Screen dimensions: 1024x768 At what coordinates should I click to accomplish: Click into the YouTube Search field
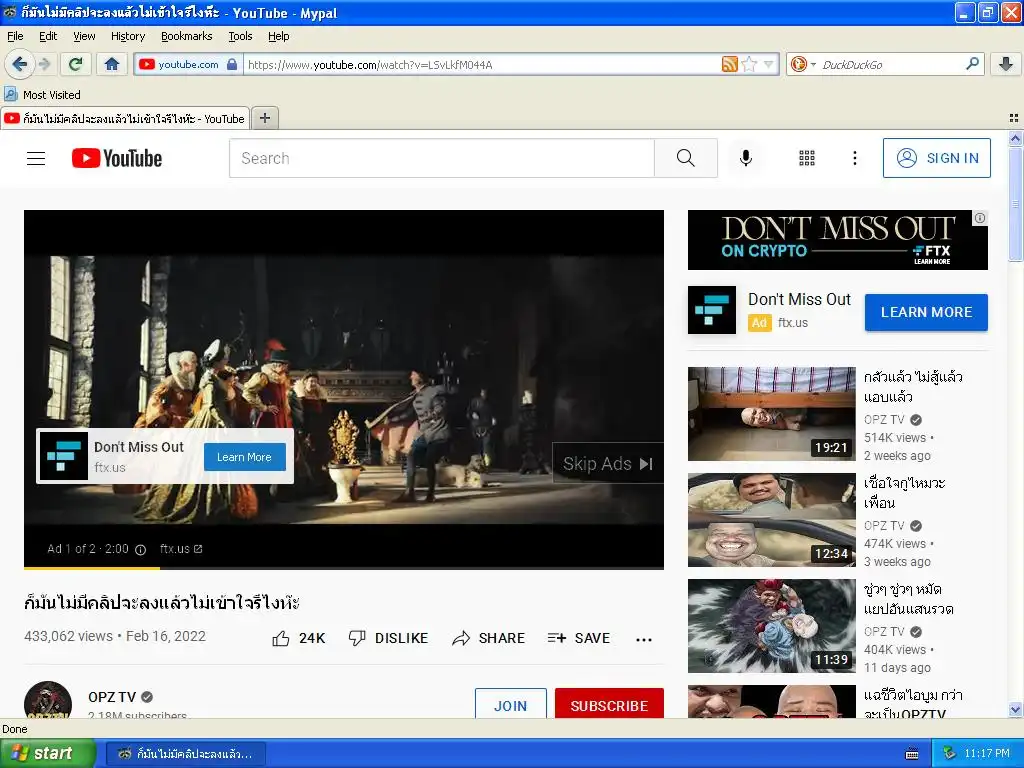point(441,158)
